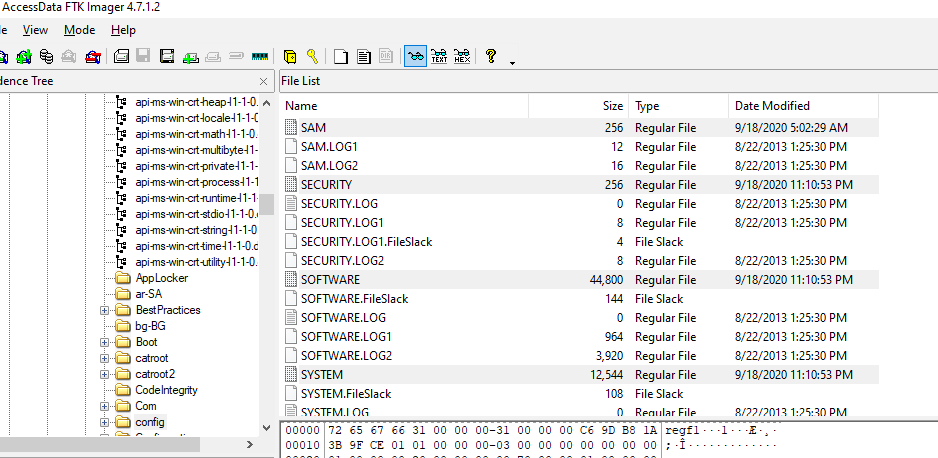Screen dimensions: 938x458
Task: Open the View menu
Action: (35, 30)
